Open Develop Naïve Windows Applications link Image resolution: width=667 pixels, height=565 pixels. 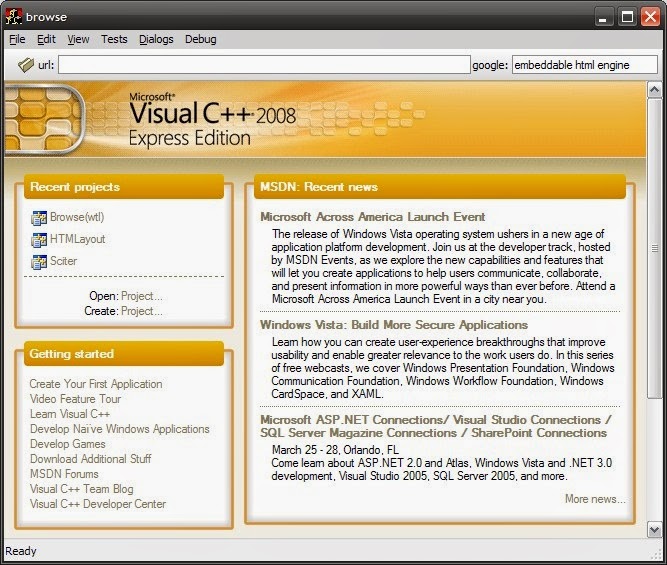(x=120, y=429)
